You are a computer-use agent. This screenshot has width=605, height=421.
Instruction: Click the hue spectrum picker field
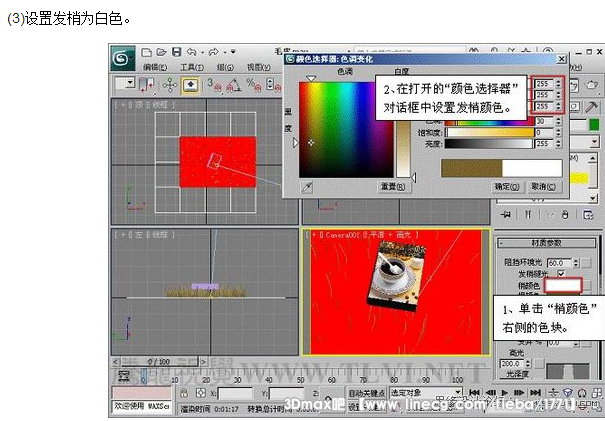click(x=346, y=130)
